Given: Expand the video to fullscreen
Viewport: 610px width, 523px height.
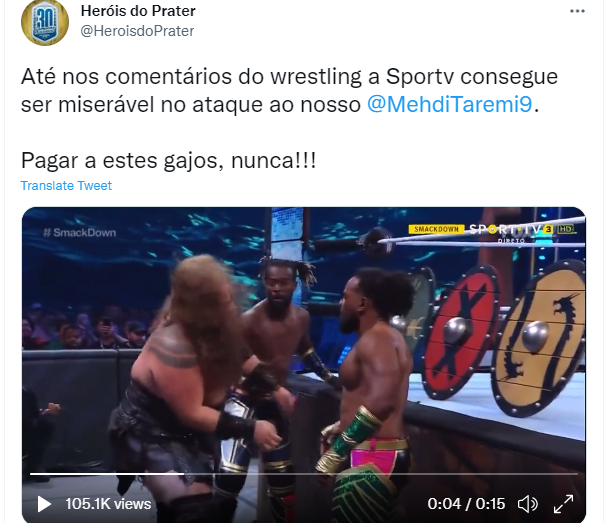Looking at the screenshot, I should point(563,504).
